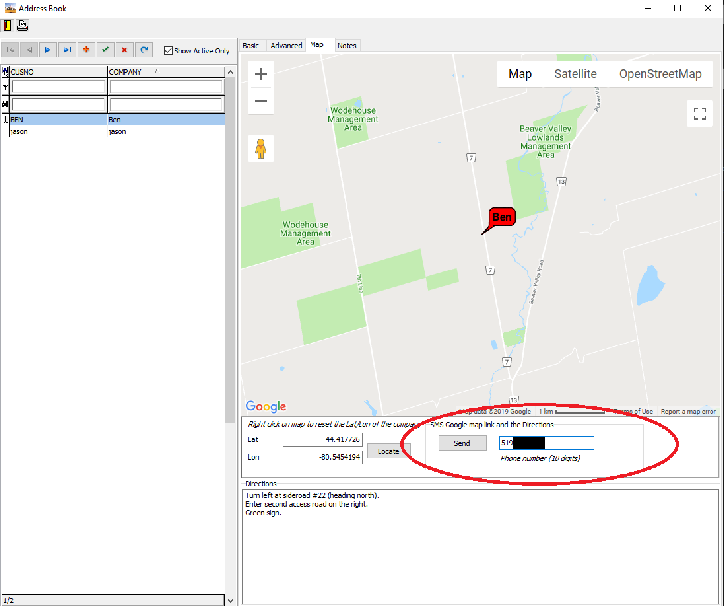Image resolution: width=724 pixels, height=606 pixels.
Task: Click the filter row funnel icon
Action: pos(5,87)
